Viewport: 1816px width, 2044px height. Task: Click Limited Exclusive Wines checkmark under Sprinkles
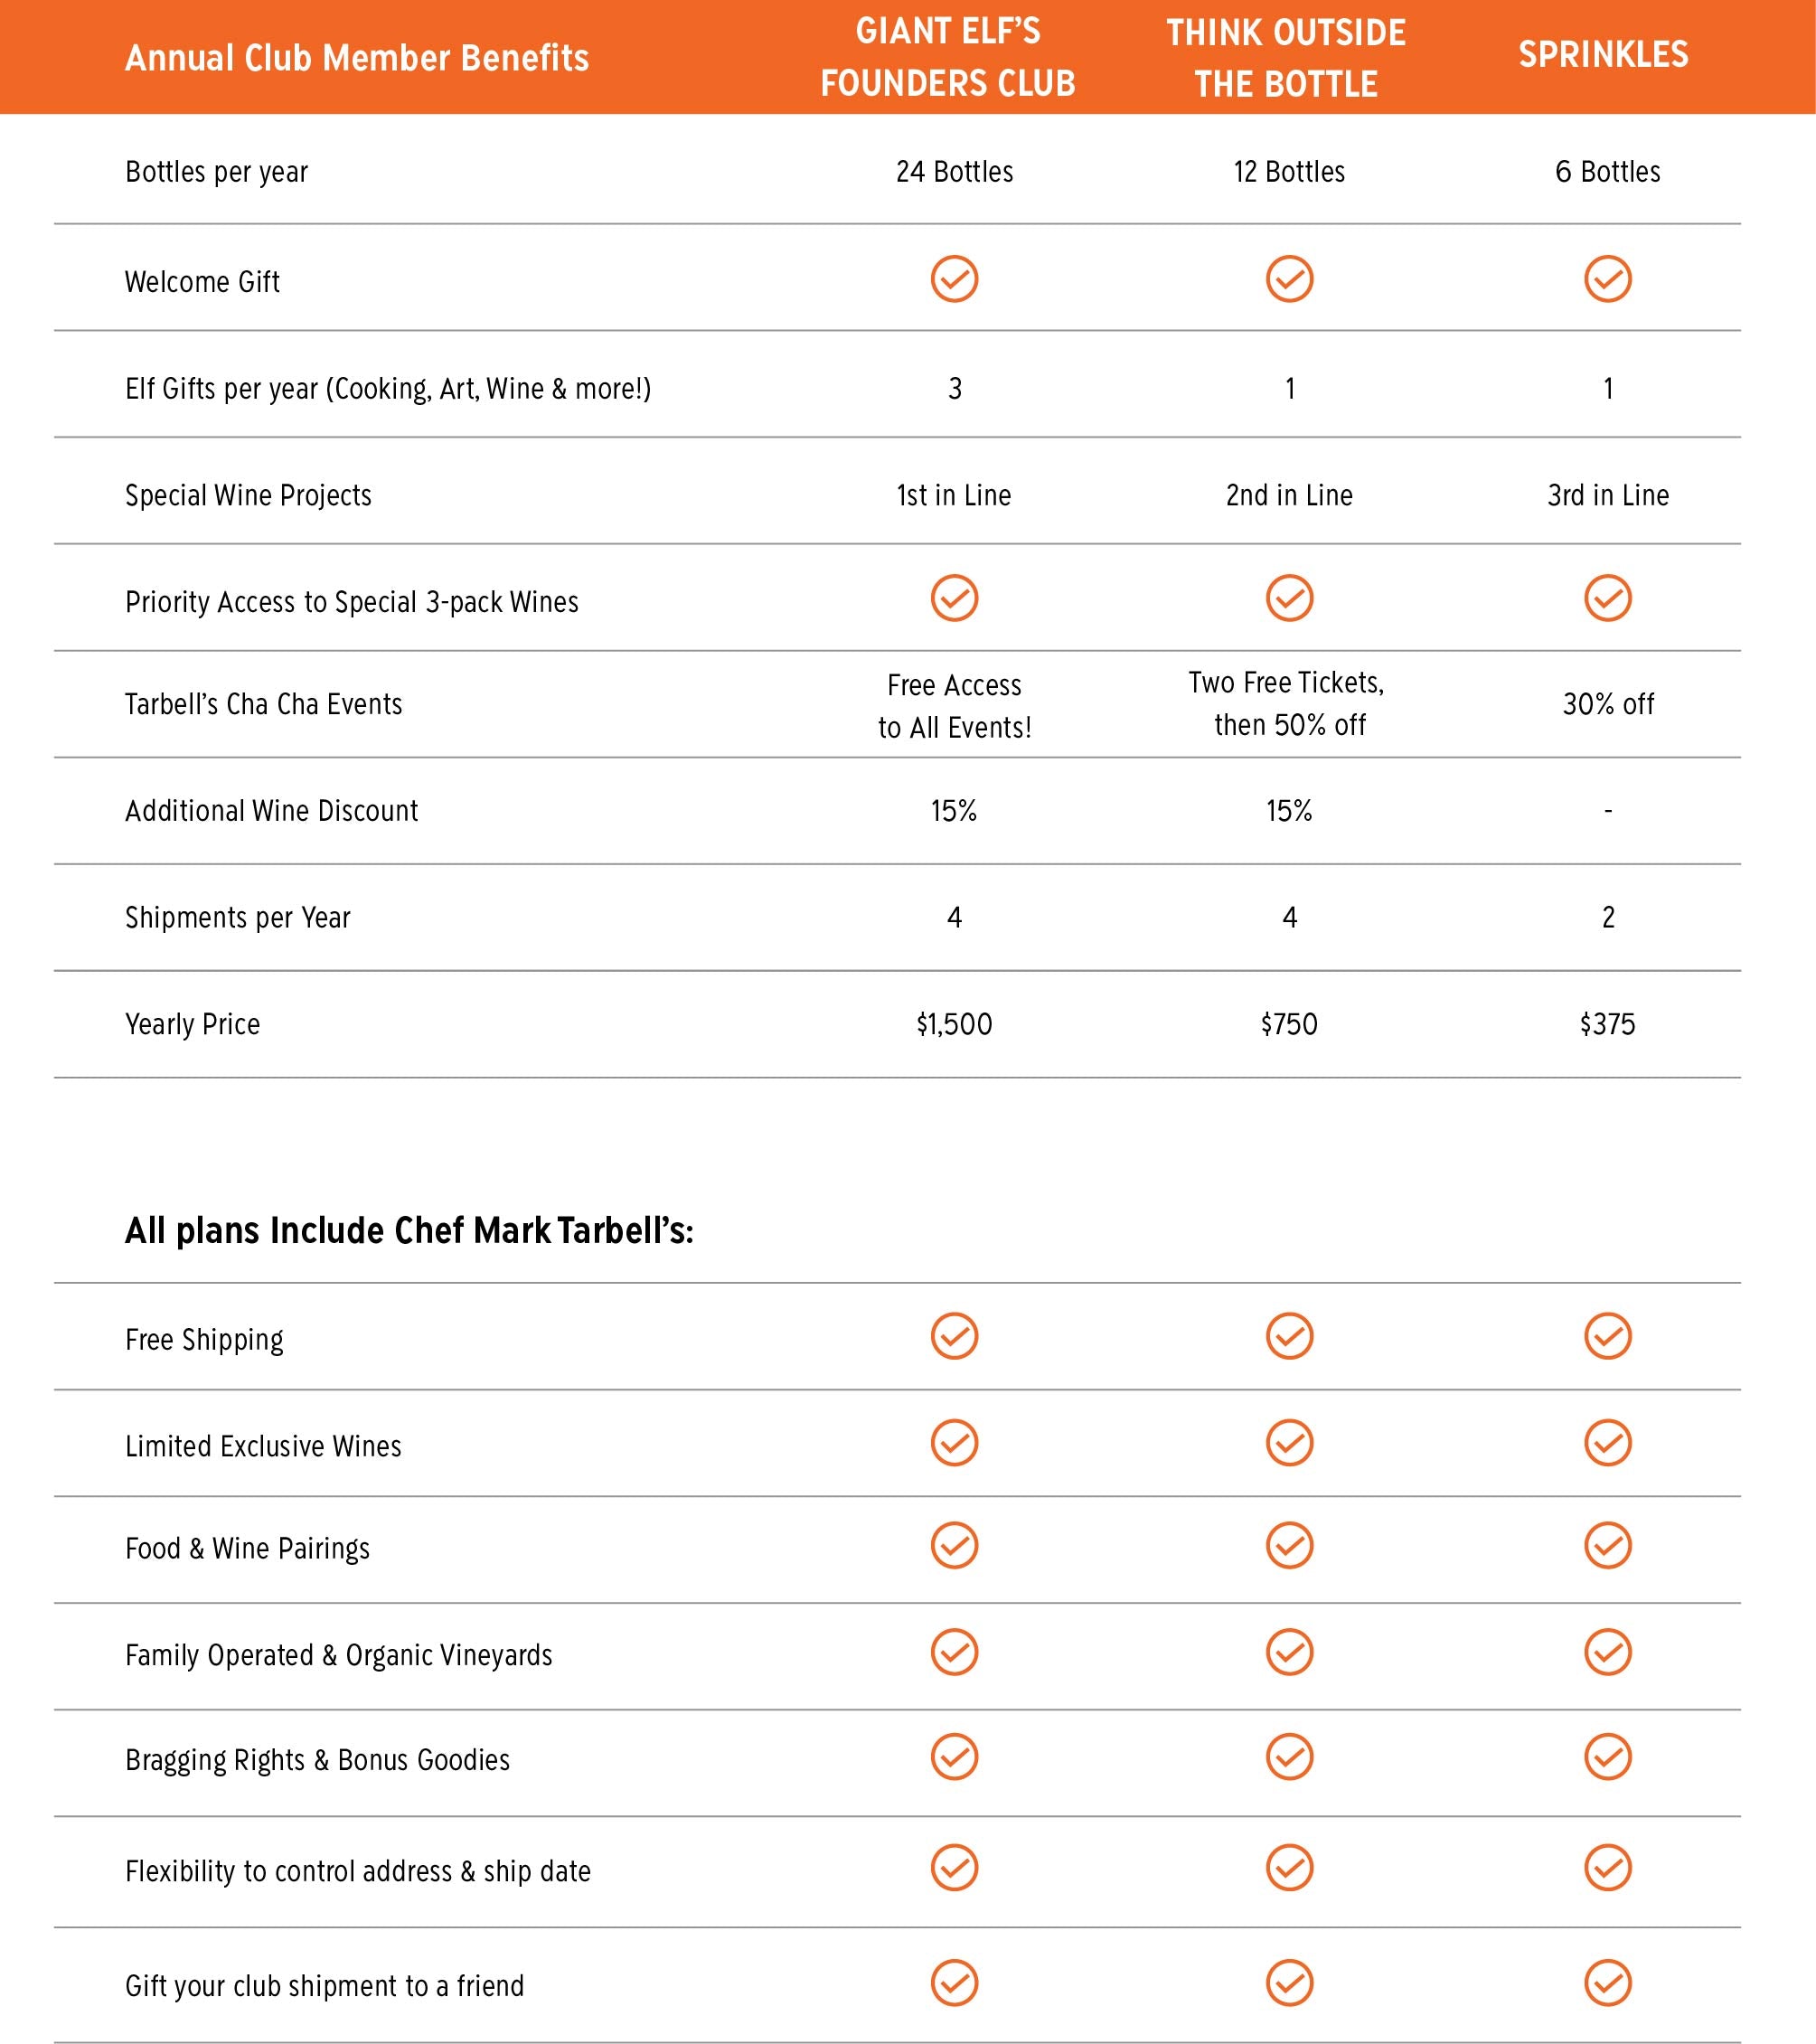pyautogui.click(x=1607, y=1443)
